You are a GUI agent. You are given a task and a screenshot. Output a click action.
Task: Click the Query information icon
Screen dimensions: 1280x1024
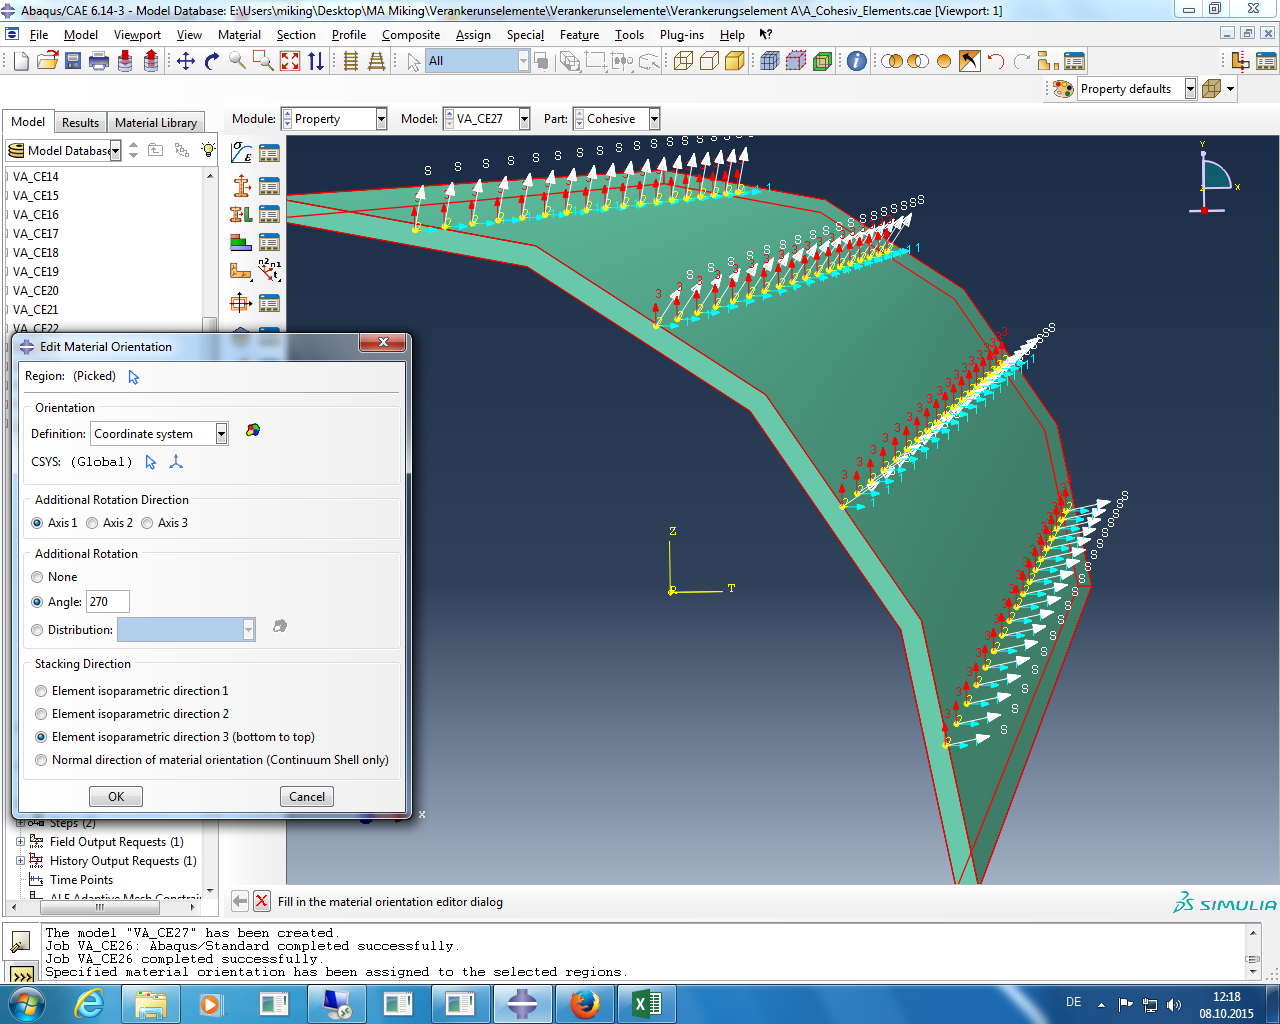click(x=857, y=61)
